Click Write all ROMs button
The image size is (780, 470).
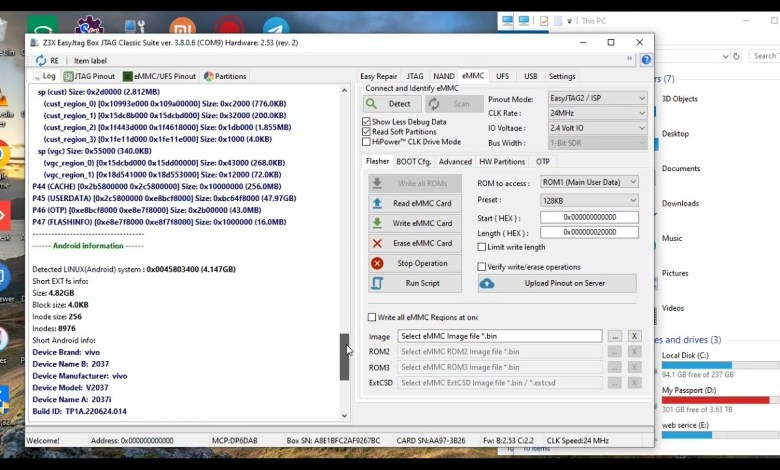pyautogui.click(x=415, y=184)
